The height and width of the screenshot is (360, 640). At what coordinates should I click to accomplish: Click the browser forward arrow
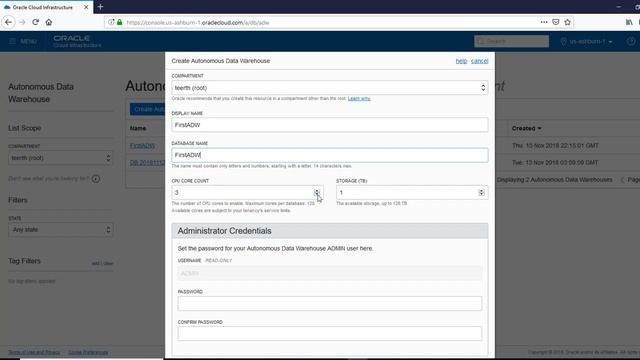22,22
